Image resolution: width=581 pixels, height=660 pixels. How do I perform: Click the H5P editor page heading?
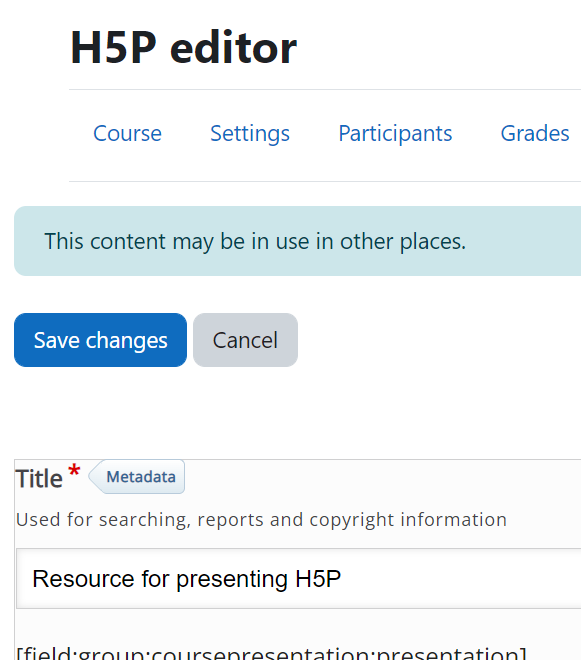183,48
